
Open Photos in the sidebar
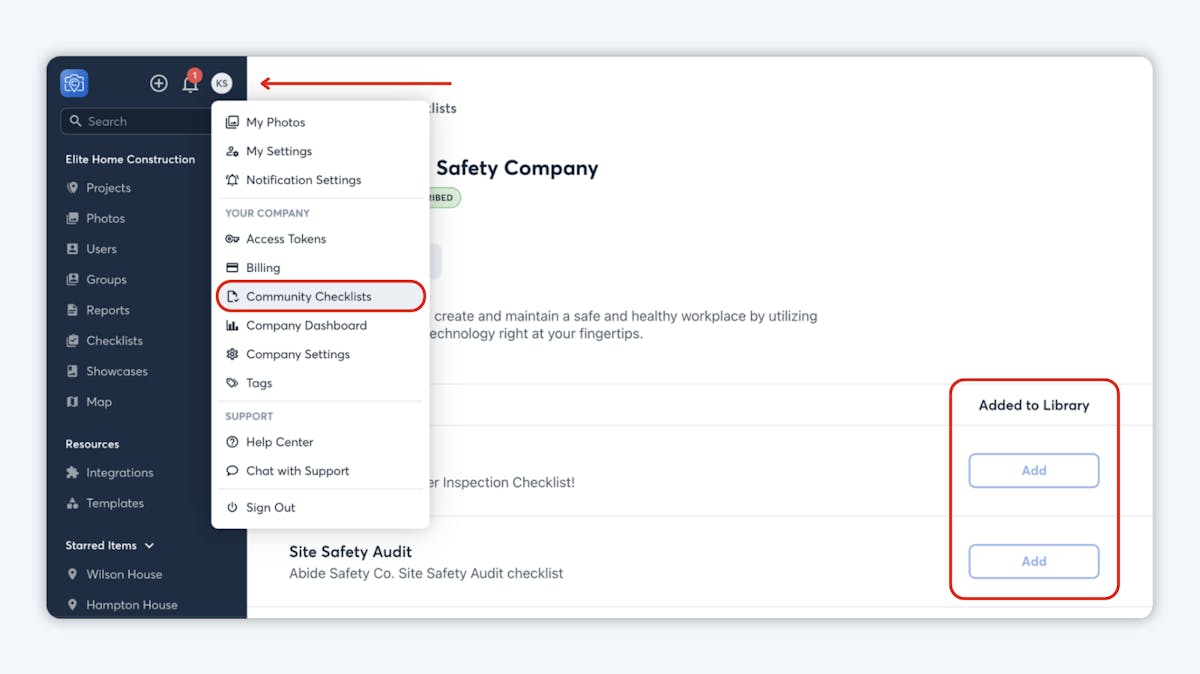click(x=105, y=218)
